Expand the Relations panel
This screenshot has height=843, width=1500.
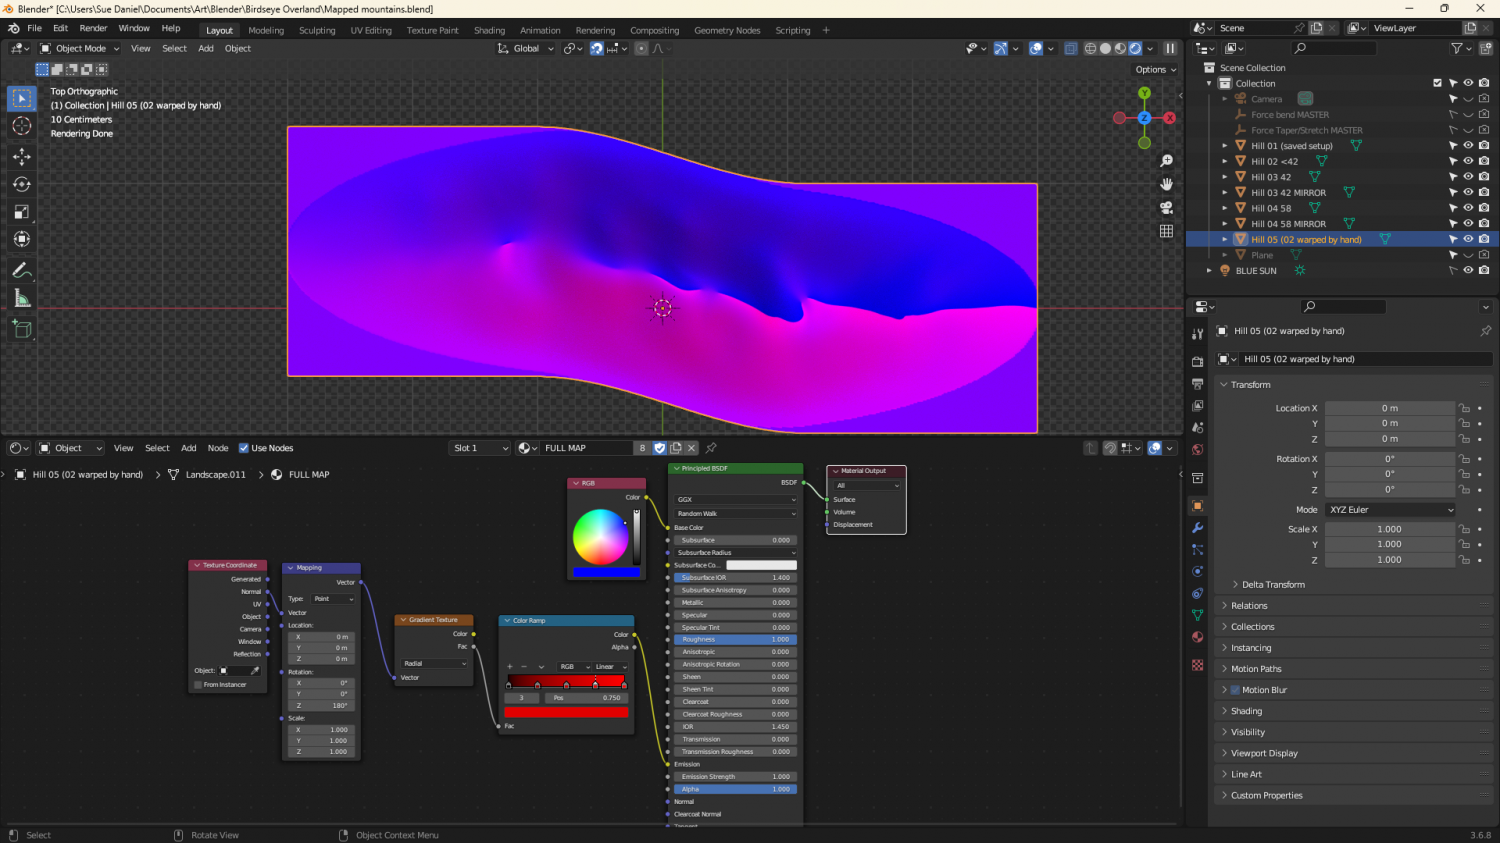1249,606
